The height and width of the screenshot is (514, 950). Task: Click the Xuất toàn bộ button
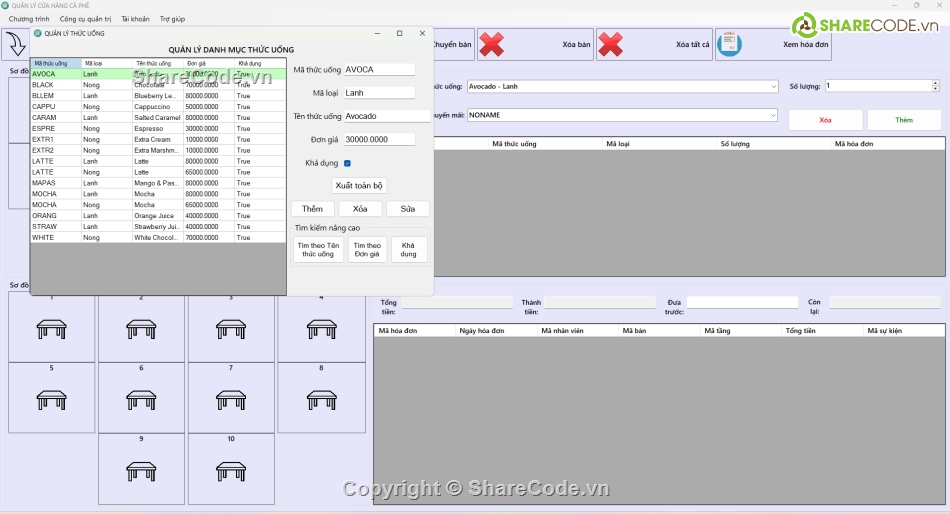[359, 186]
